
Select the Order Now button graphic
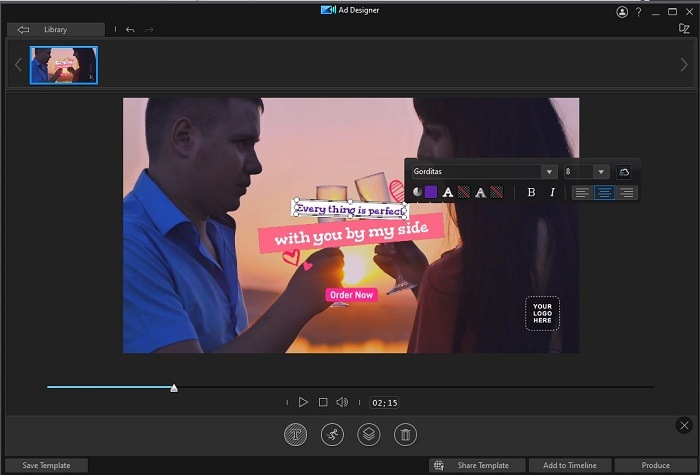click(352, 295)
